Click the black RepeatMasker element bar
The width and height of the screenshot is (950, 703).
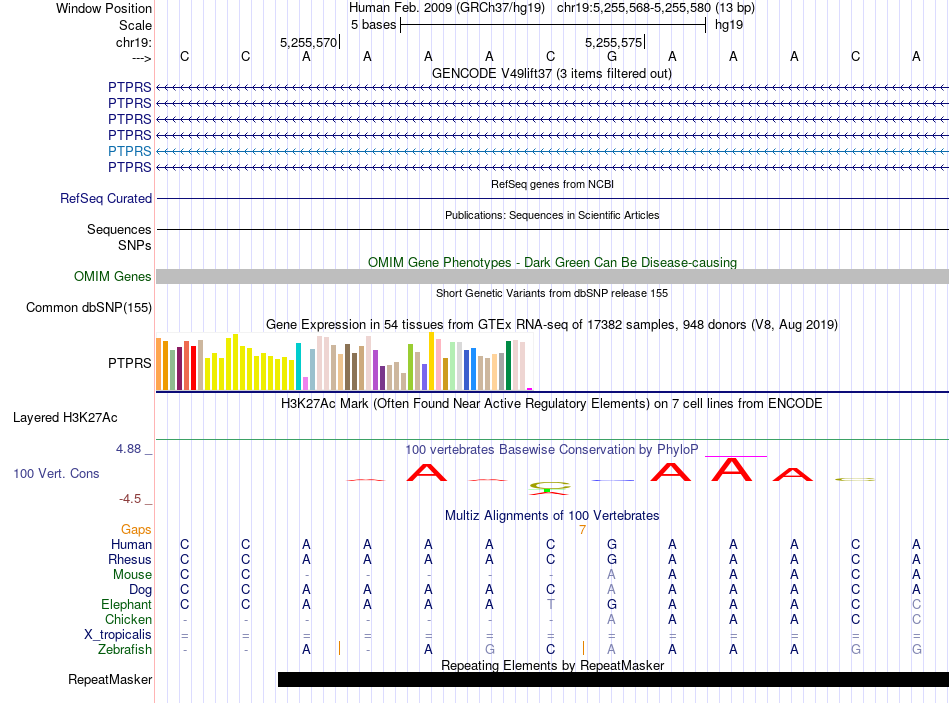(x=613, y=679)
